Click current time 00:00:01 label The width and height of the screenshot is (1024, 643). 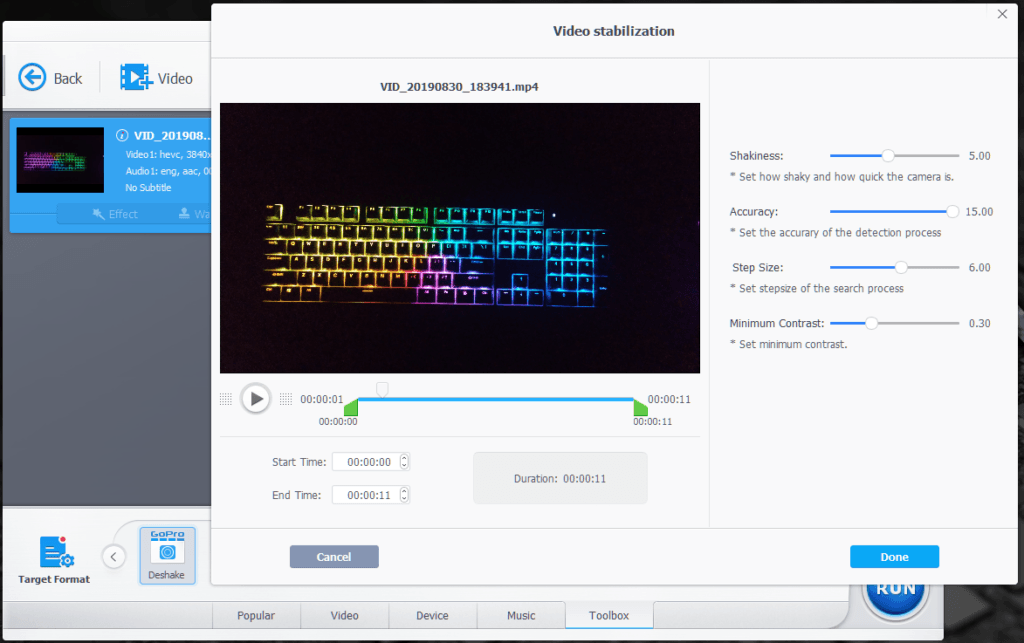321,399
